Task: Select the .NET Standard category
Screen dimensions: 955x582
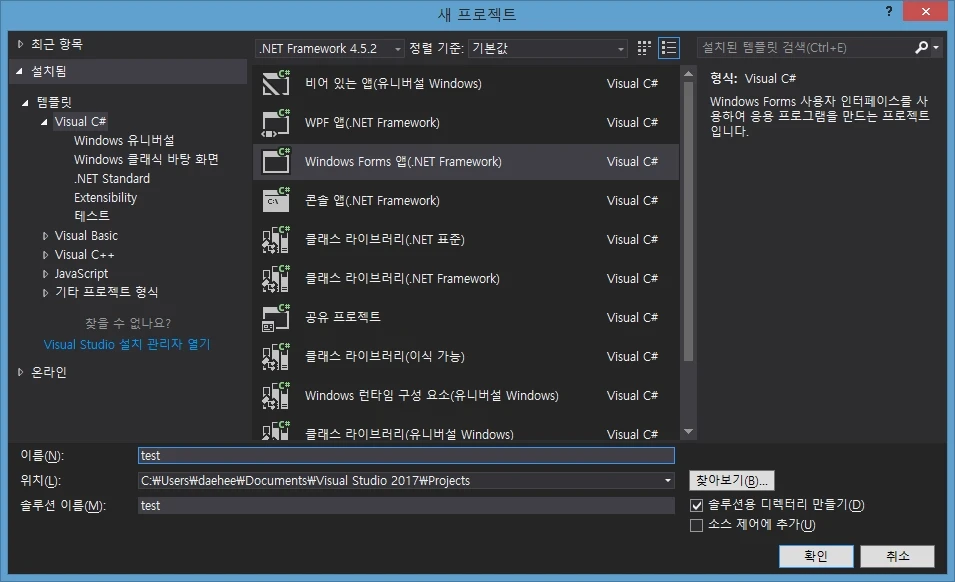Action: (x=112, y=179)
